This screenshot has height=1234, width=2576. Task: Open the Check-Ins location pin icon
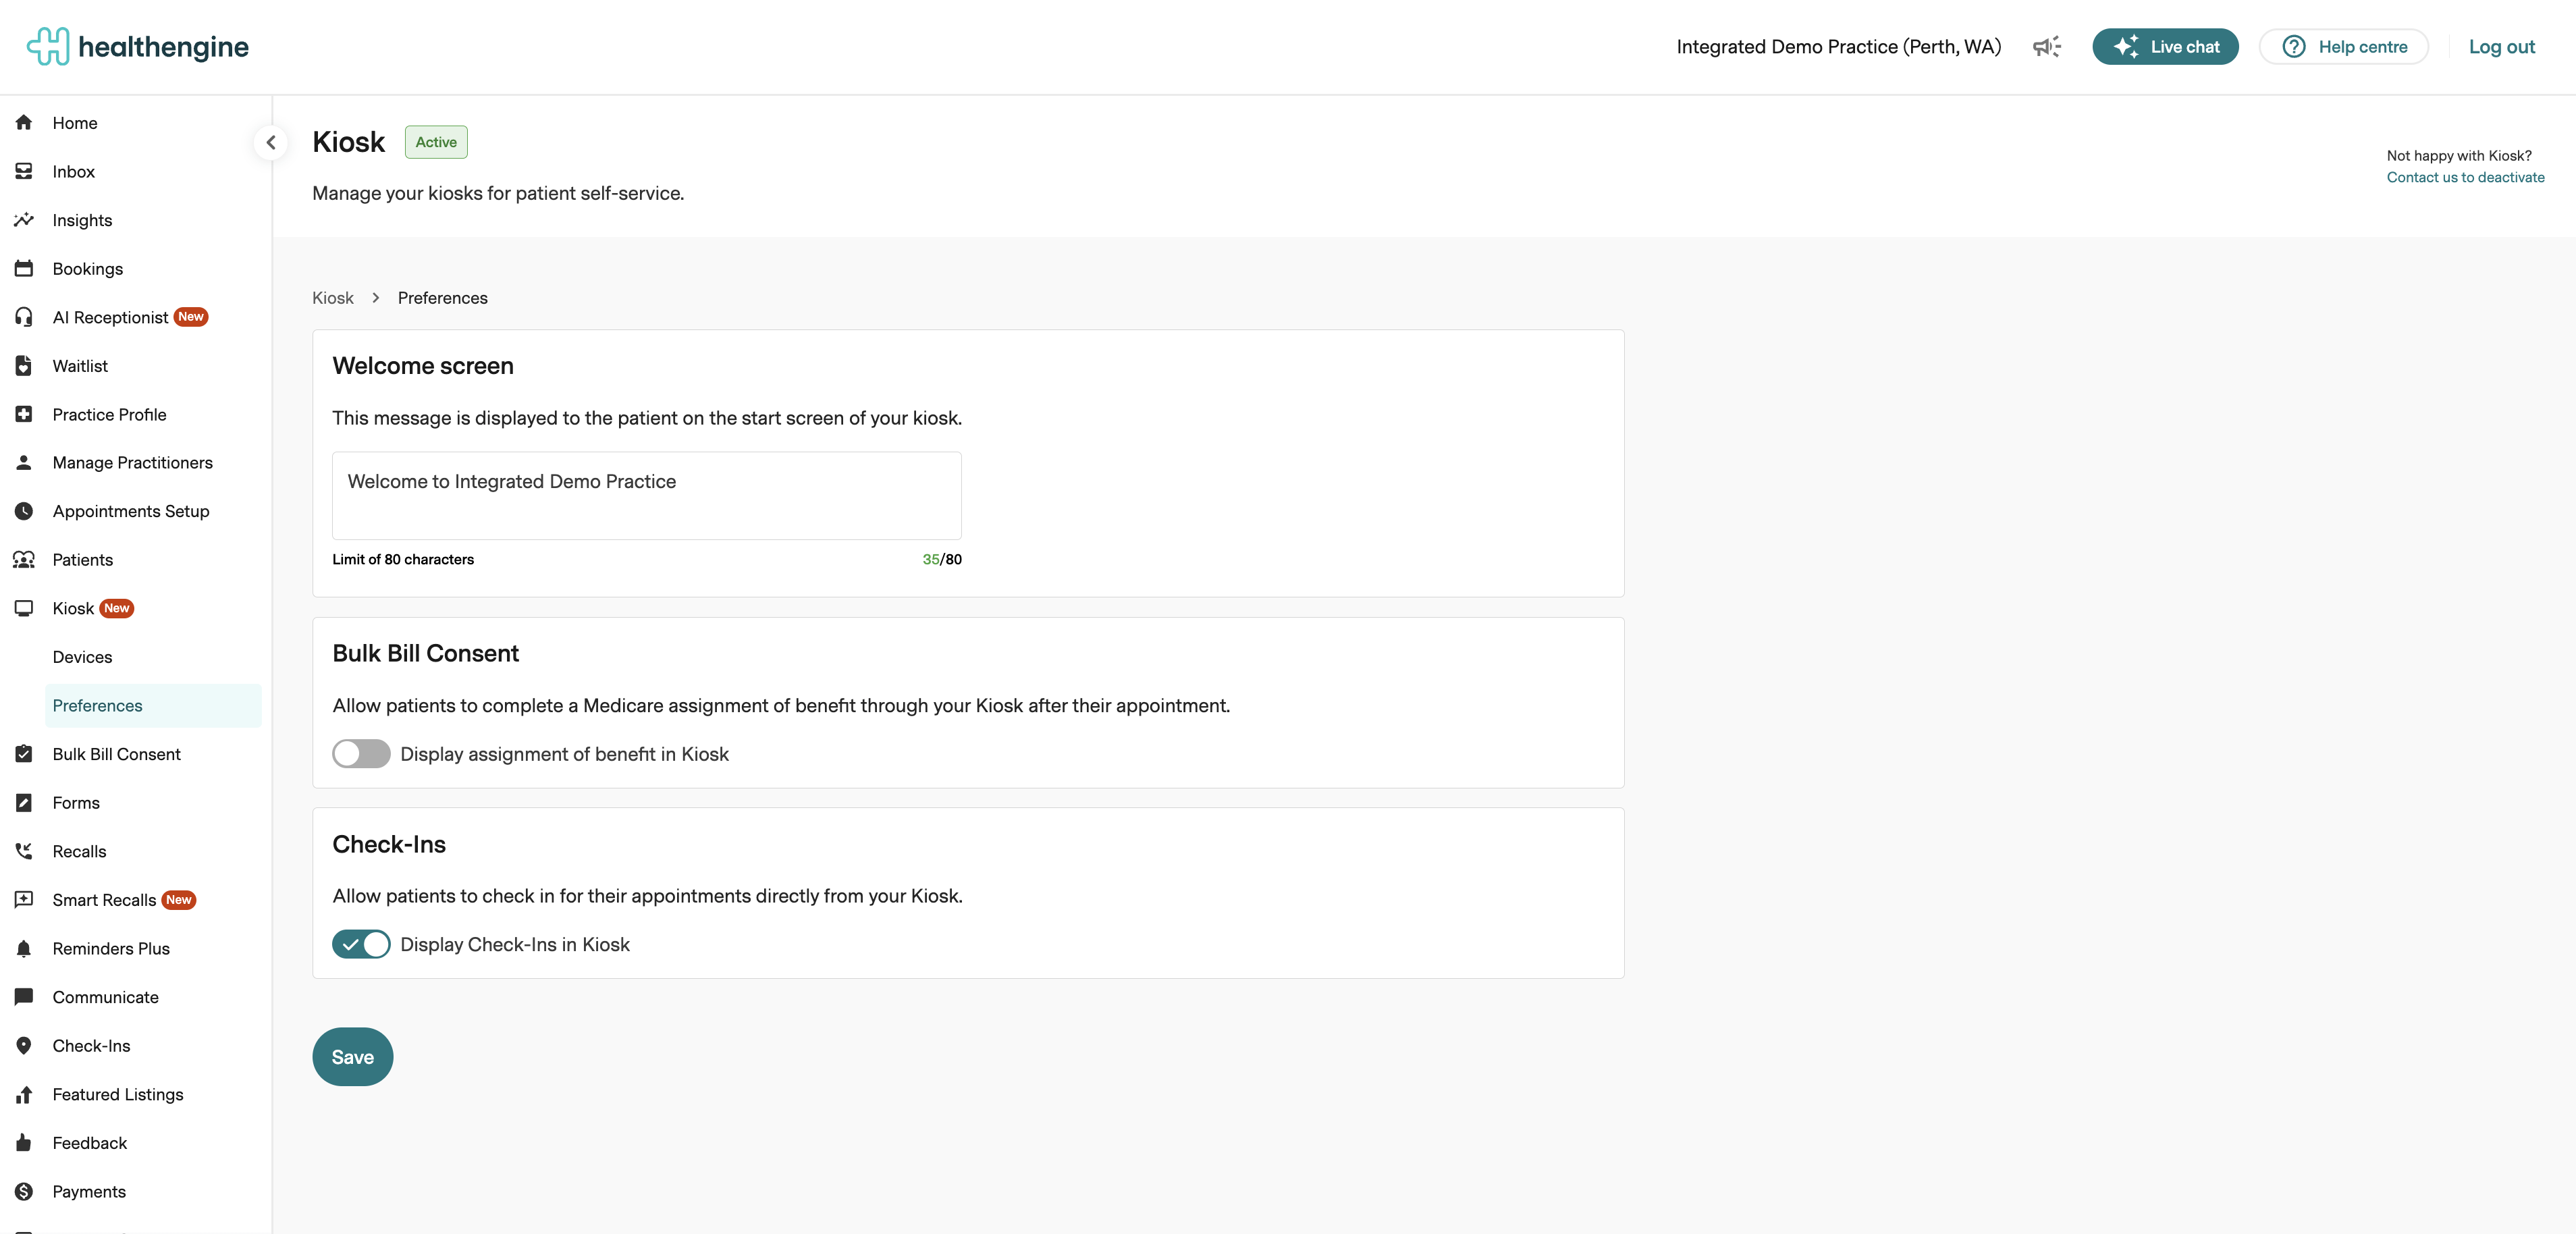coord(24,1046)
